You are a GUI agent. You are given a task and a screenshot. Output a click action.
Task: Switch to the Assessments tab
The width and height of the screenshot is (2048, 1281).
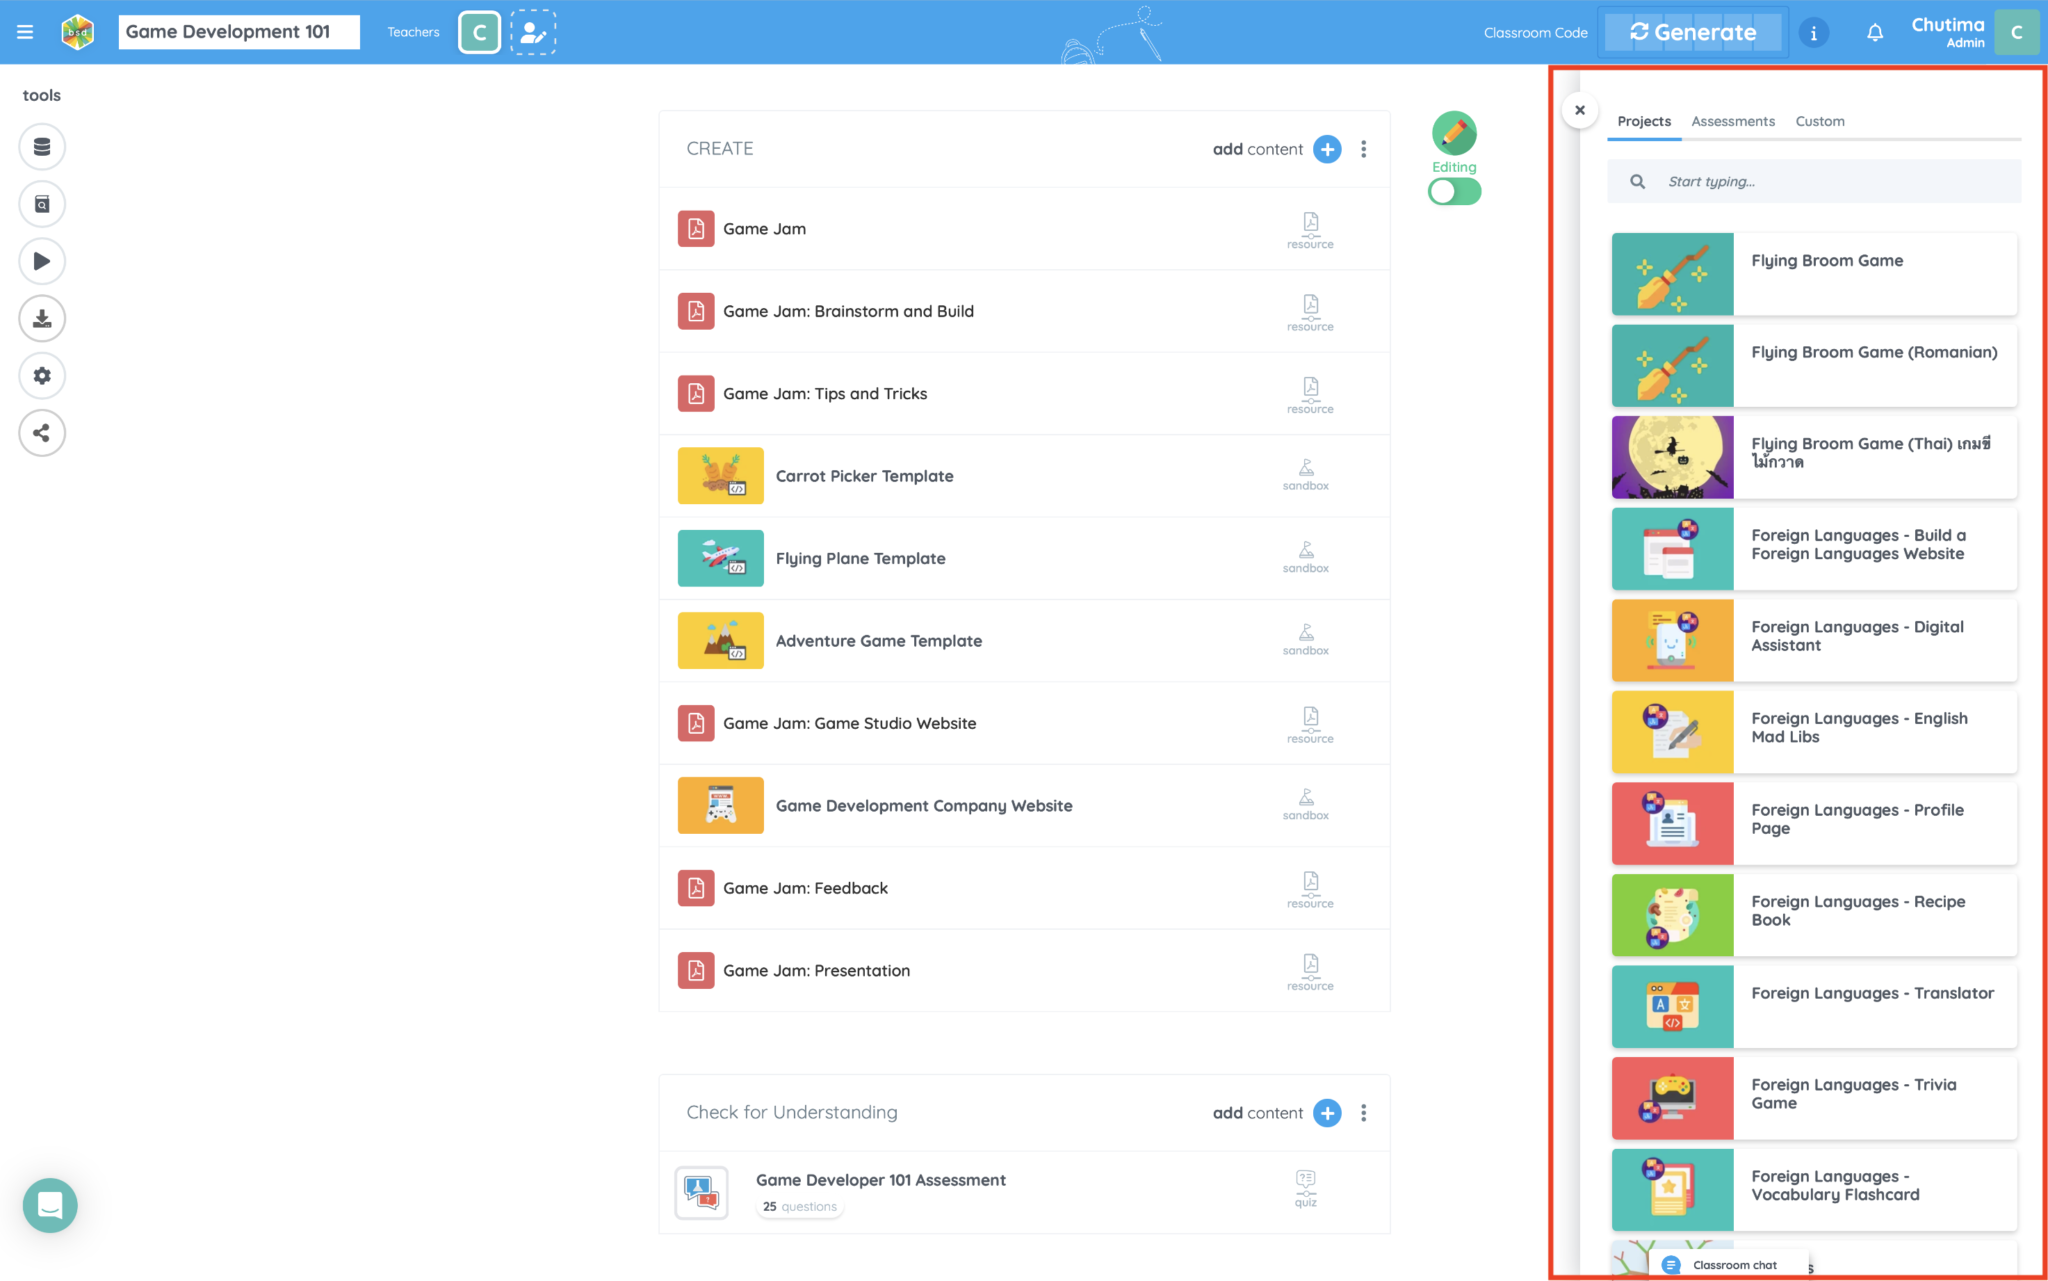tap(1733, 120)
